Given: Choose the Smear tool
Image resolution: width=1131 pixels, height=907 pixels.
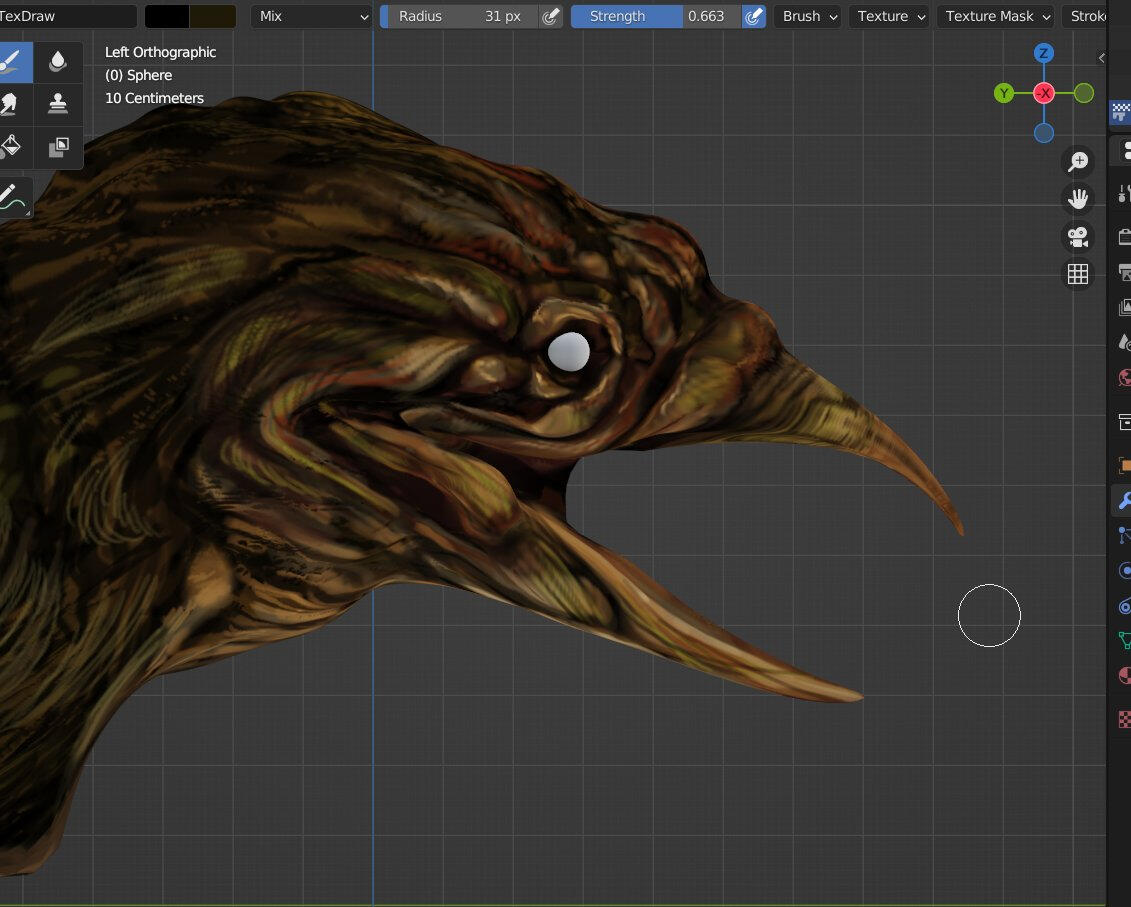Looking at the screenshot, I should [12, 103].
